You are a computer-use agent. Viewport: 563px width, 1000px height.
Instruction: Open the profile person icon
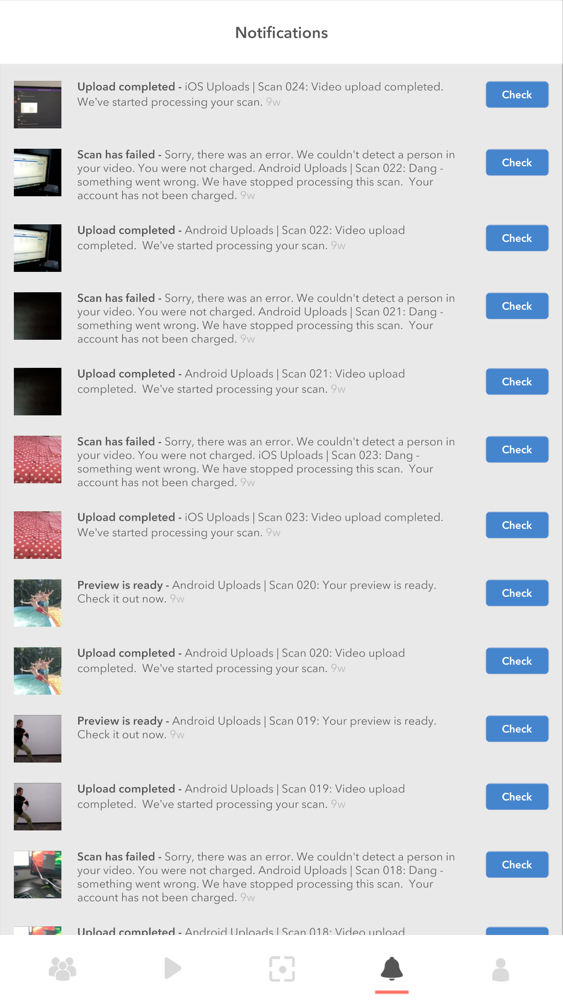click(x=501, y=969)
